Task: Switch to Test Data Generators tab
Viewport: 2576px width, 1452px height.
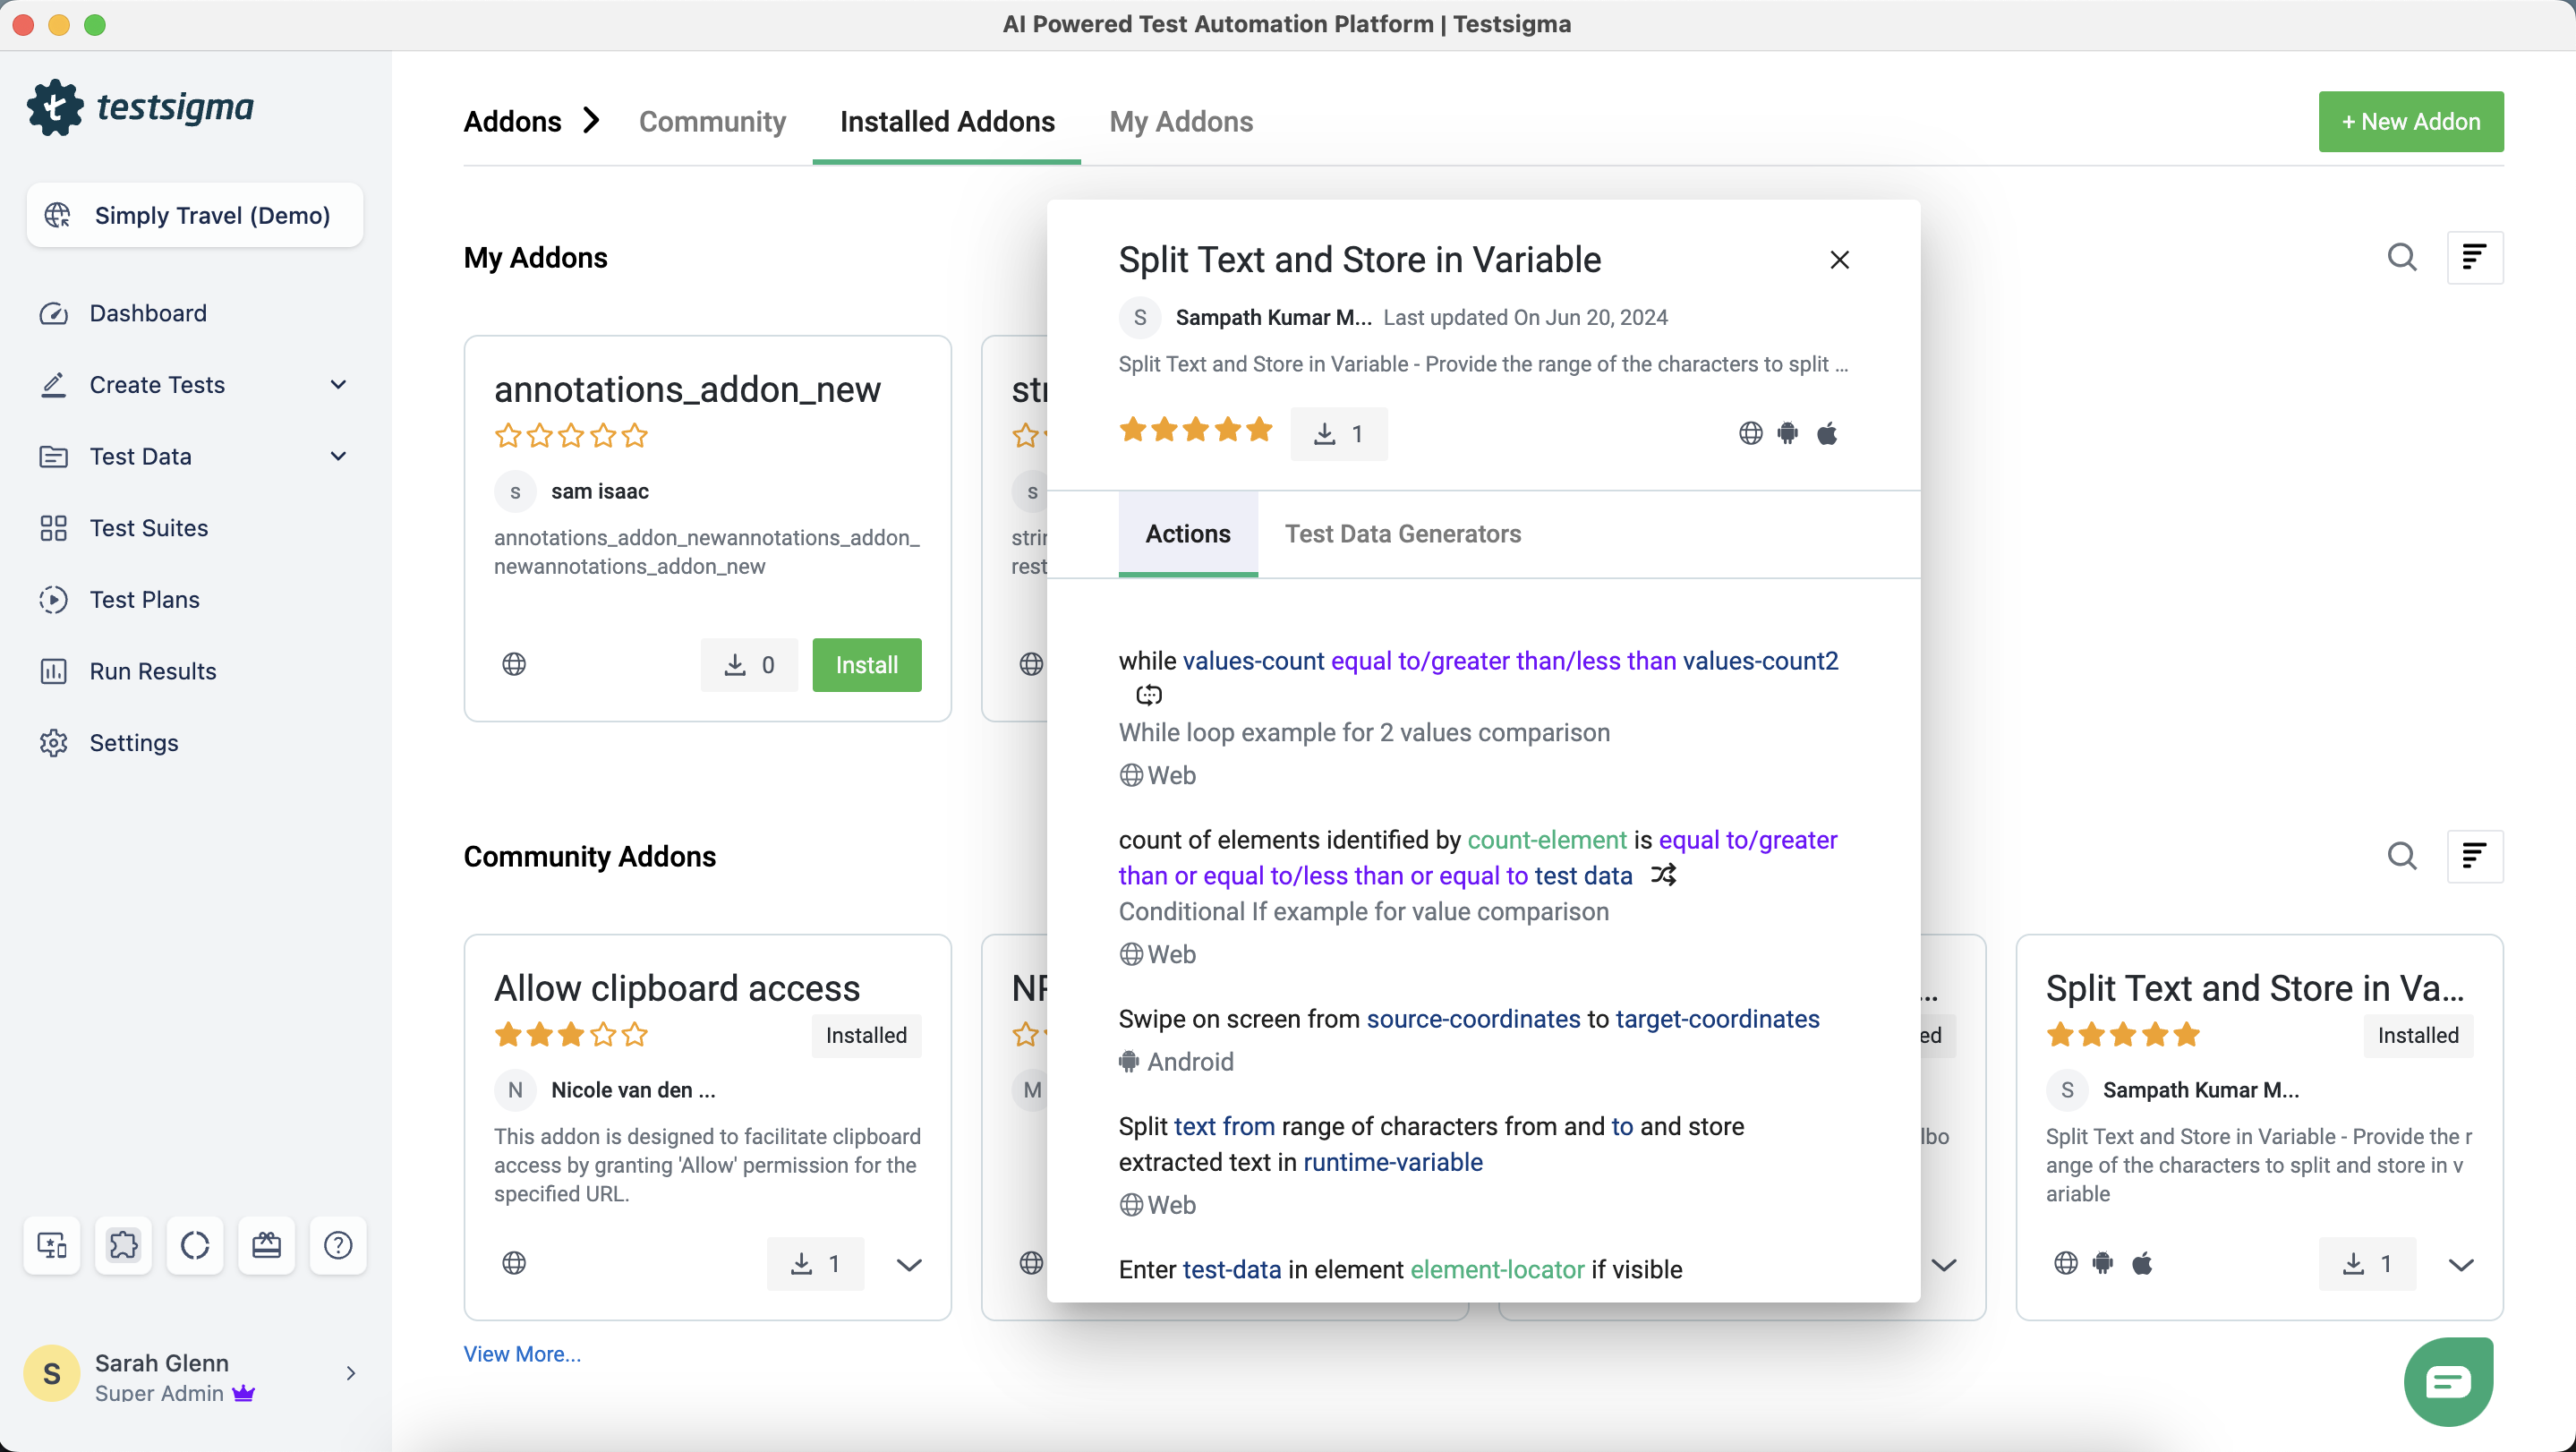Action: pyautogui.click(x=1402, y=534)
